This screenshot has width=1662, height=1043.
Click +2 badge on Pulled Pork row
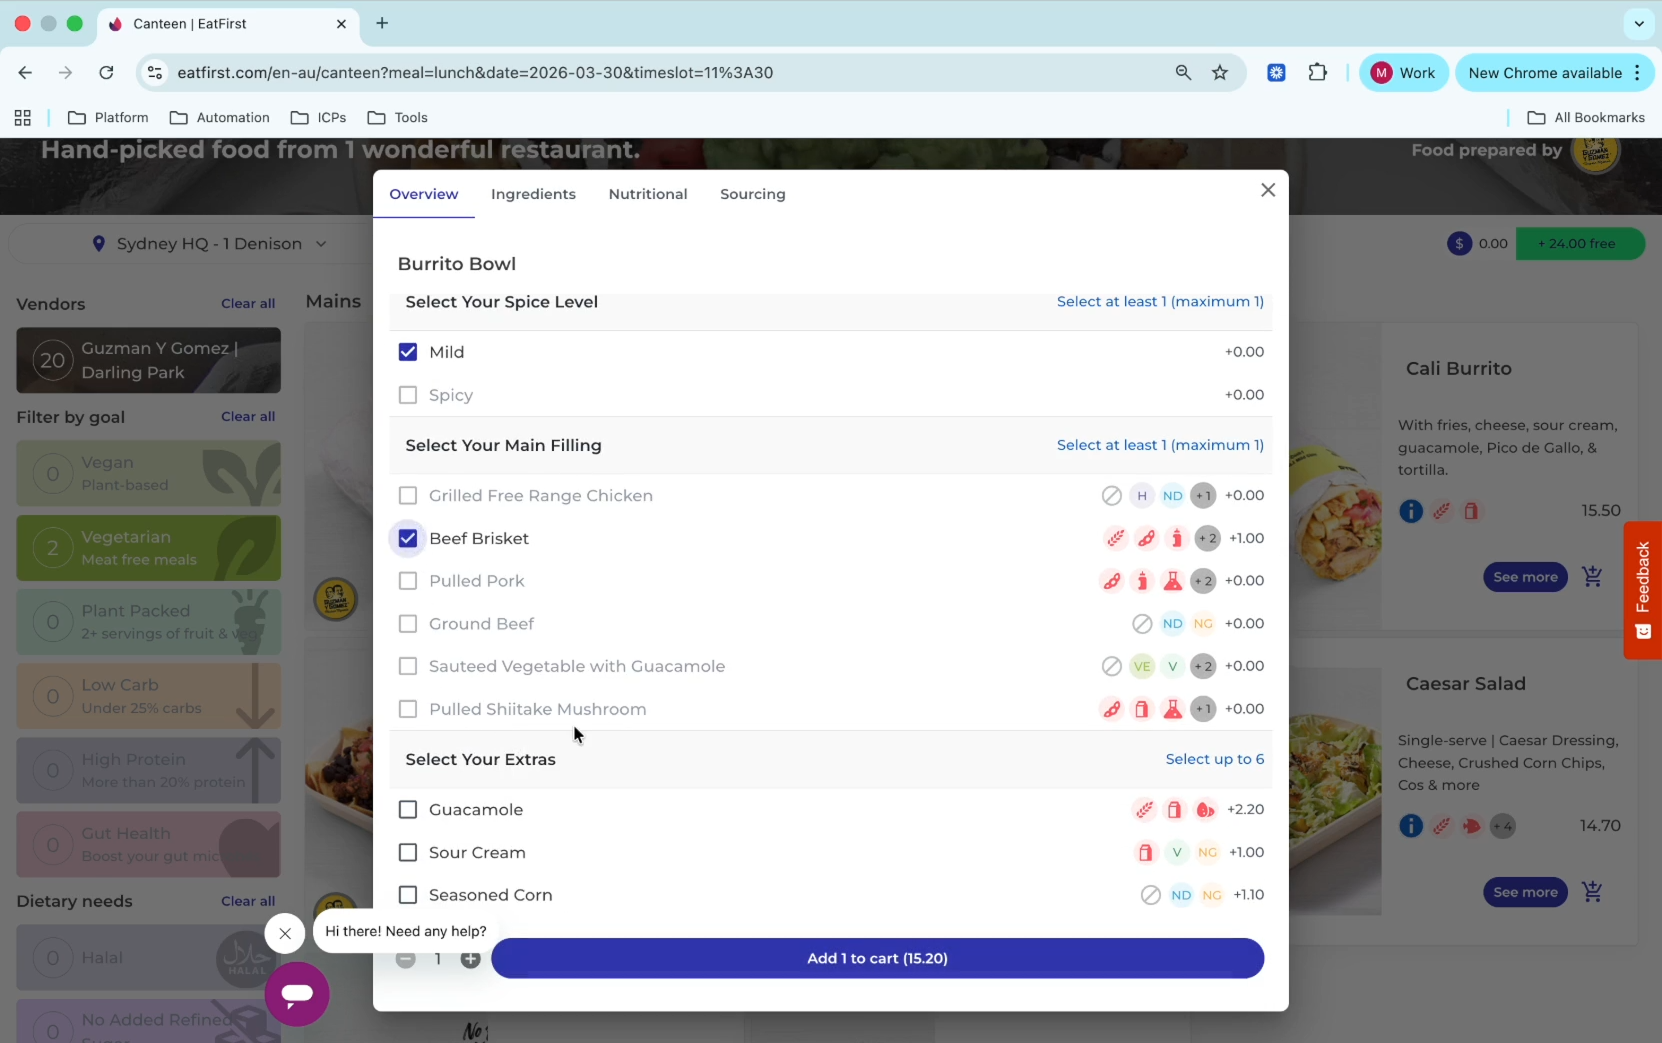click(1203, 581)
